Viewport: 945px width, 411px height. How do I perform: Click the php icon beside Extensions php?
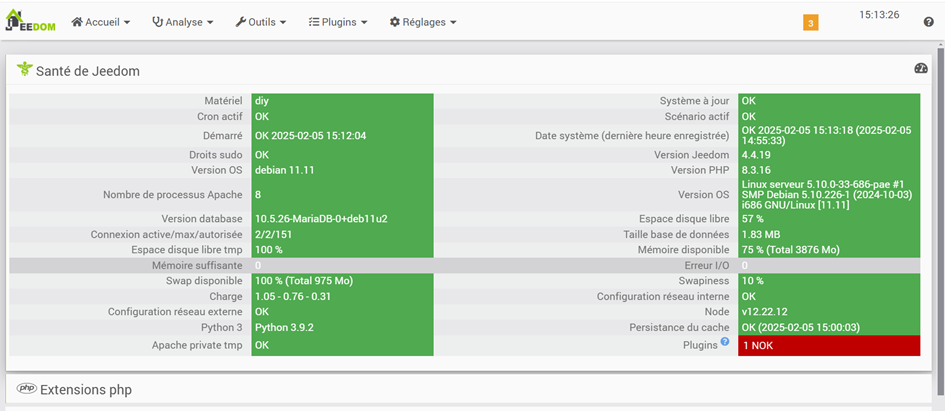[x=27, y=389]
